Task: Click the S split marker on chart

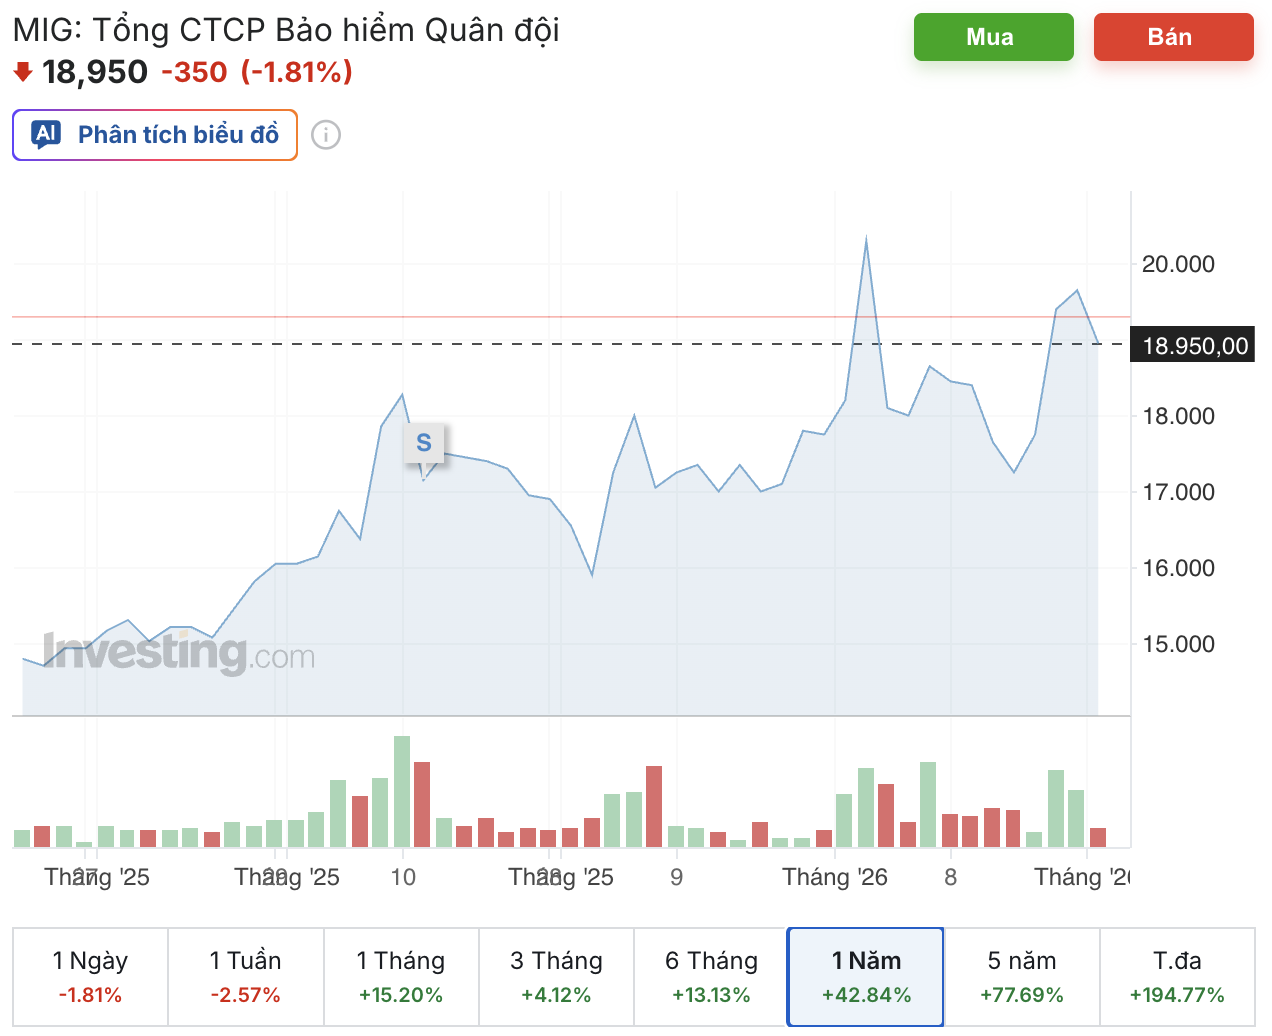Action: 424,443
